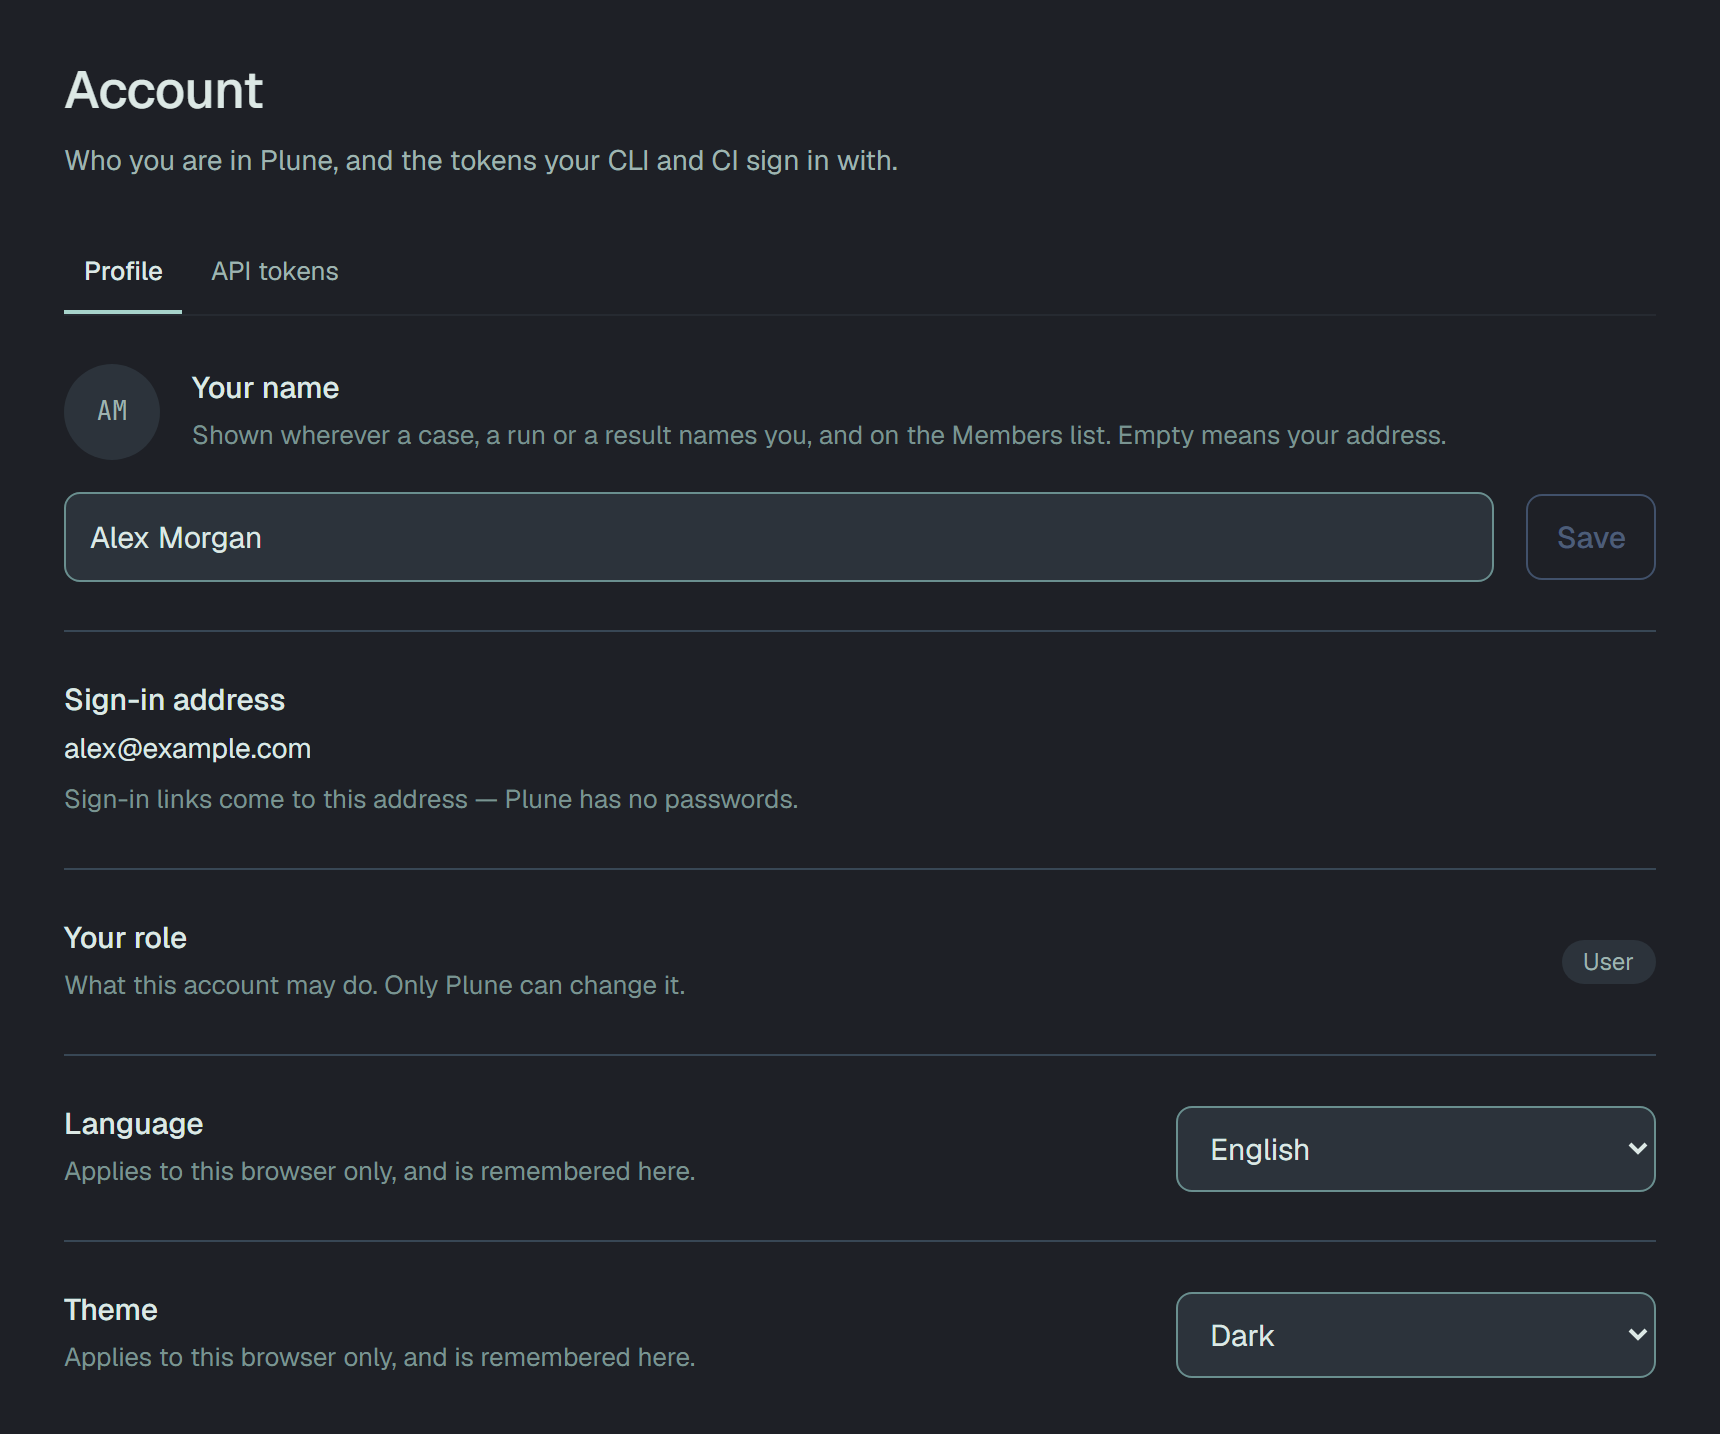
Task: Open the API tokens tab
Action: coord(275,272)
